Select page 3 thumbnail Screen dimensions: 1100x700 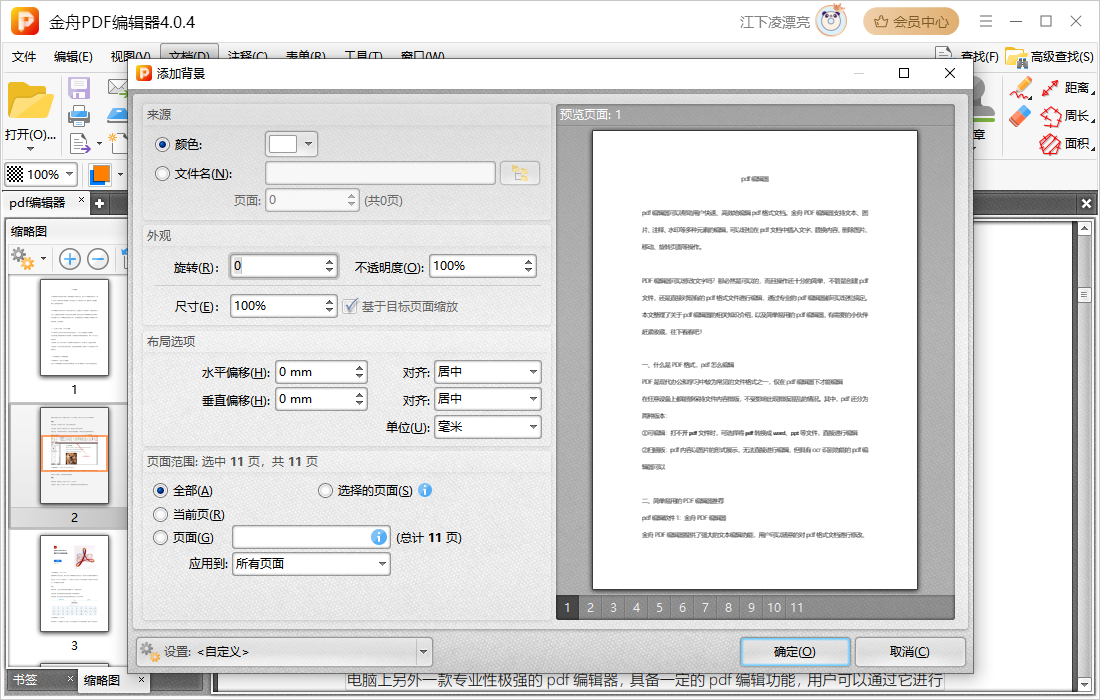pyautogui.click(x=74, y=584)
